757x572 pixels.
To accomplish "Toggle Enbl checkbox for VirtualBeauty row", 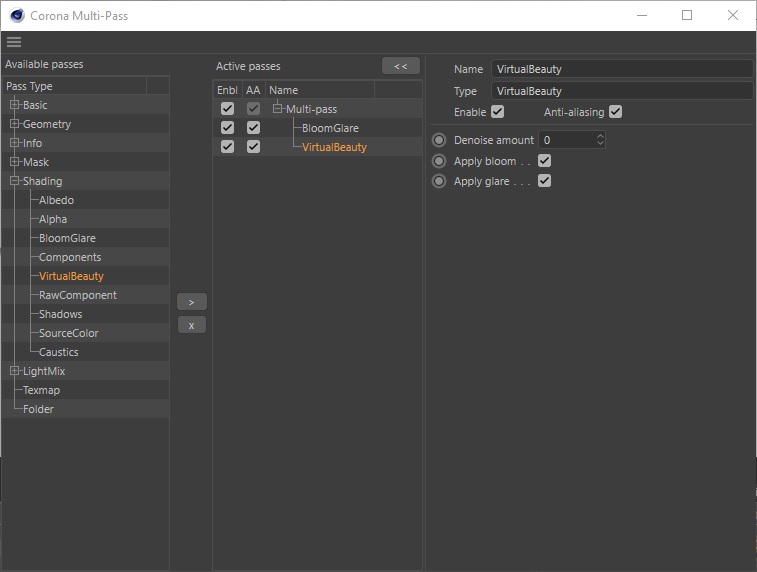I will coord(227,146).
